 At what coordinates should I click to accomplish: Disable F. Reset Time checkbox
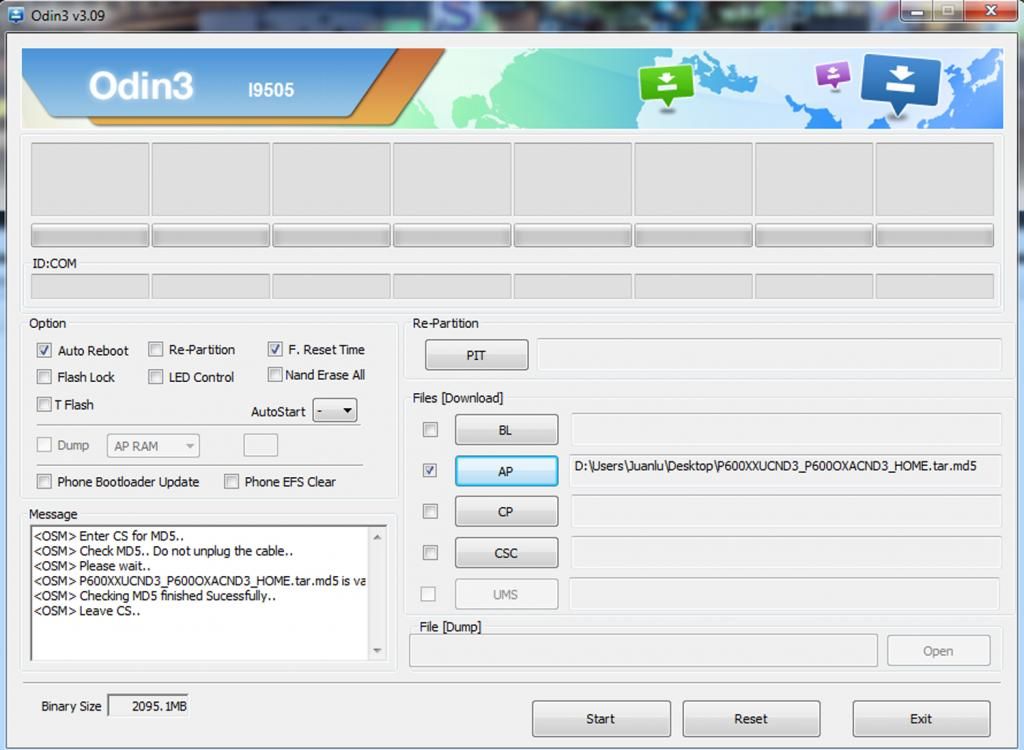pos(275,349)
